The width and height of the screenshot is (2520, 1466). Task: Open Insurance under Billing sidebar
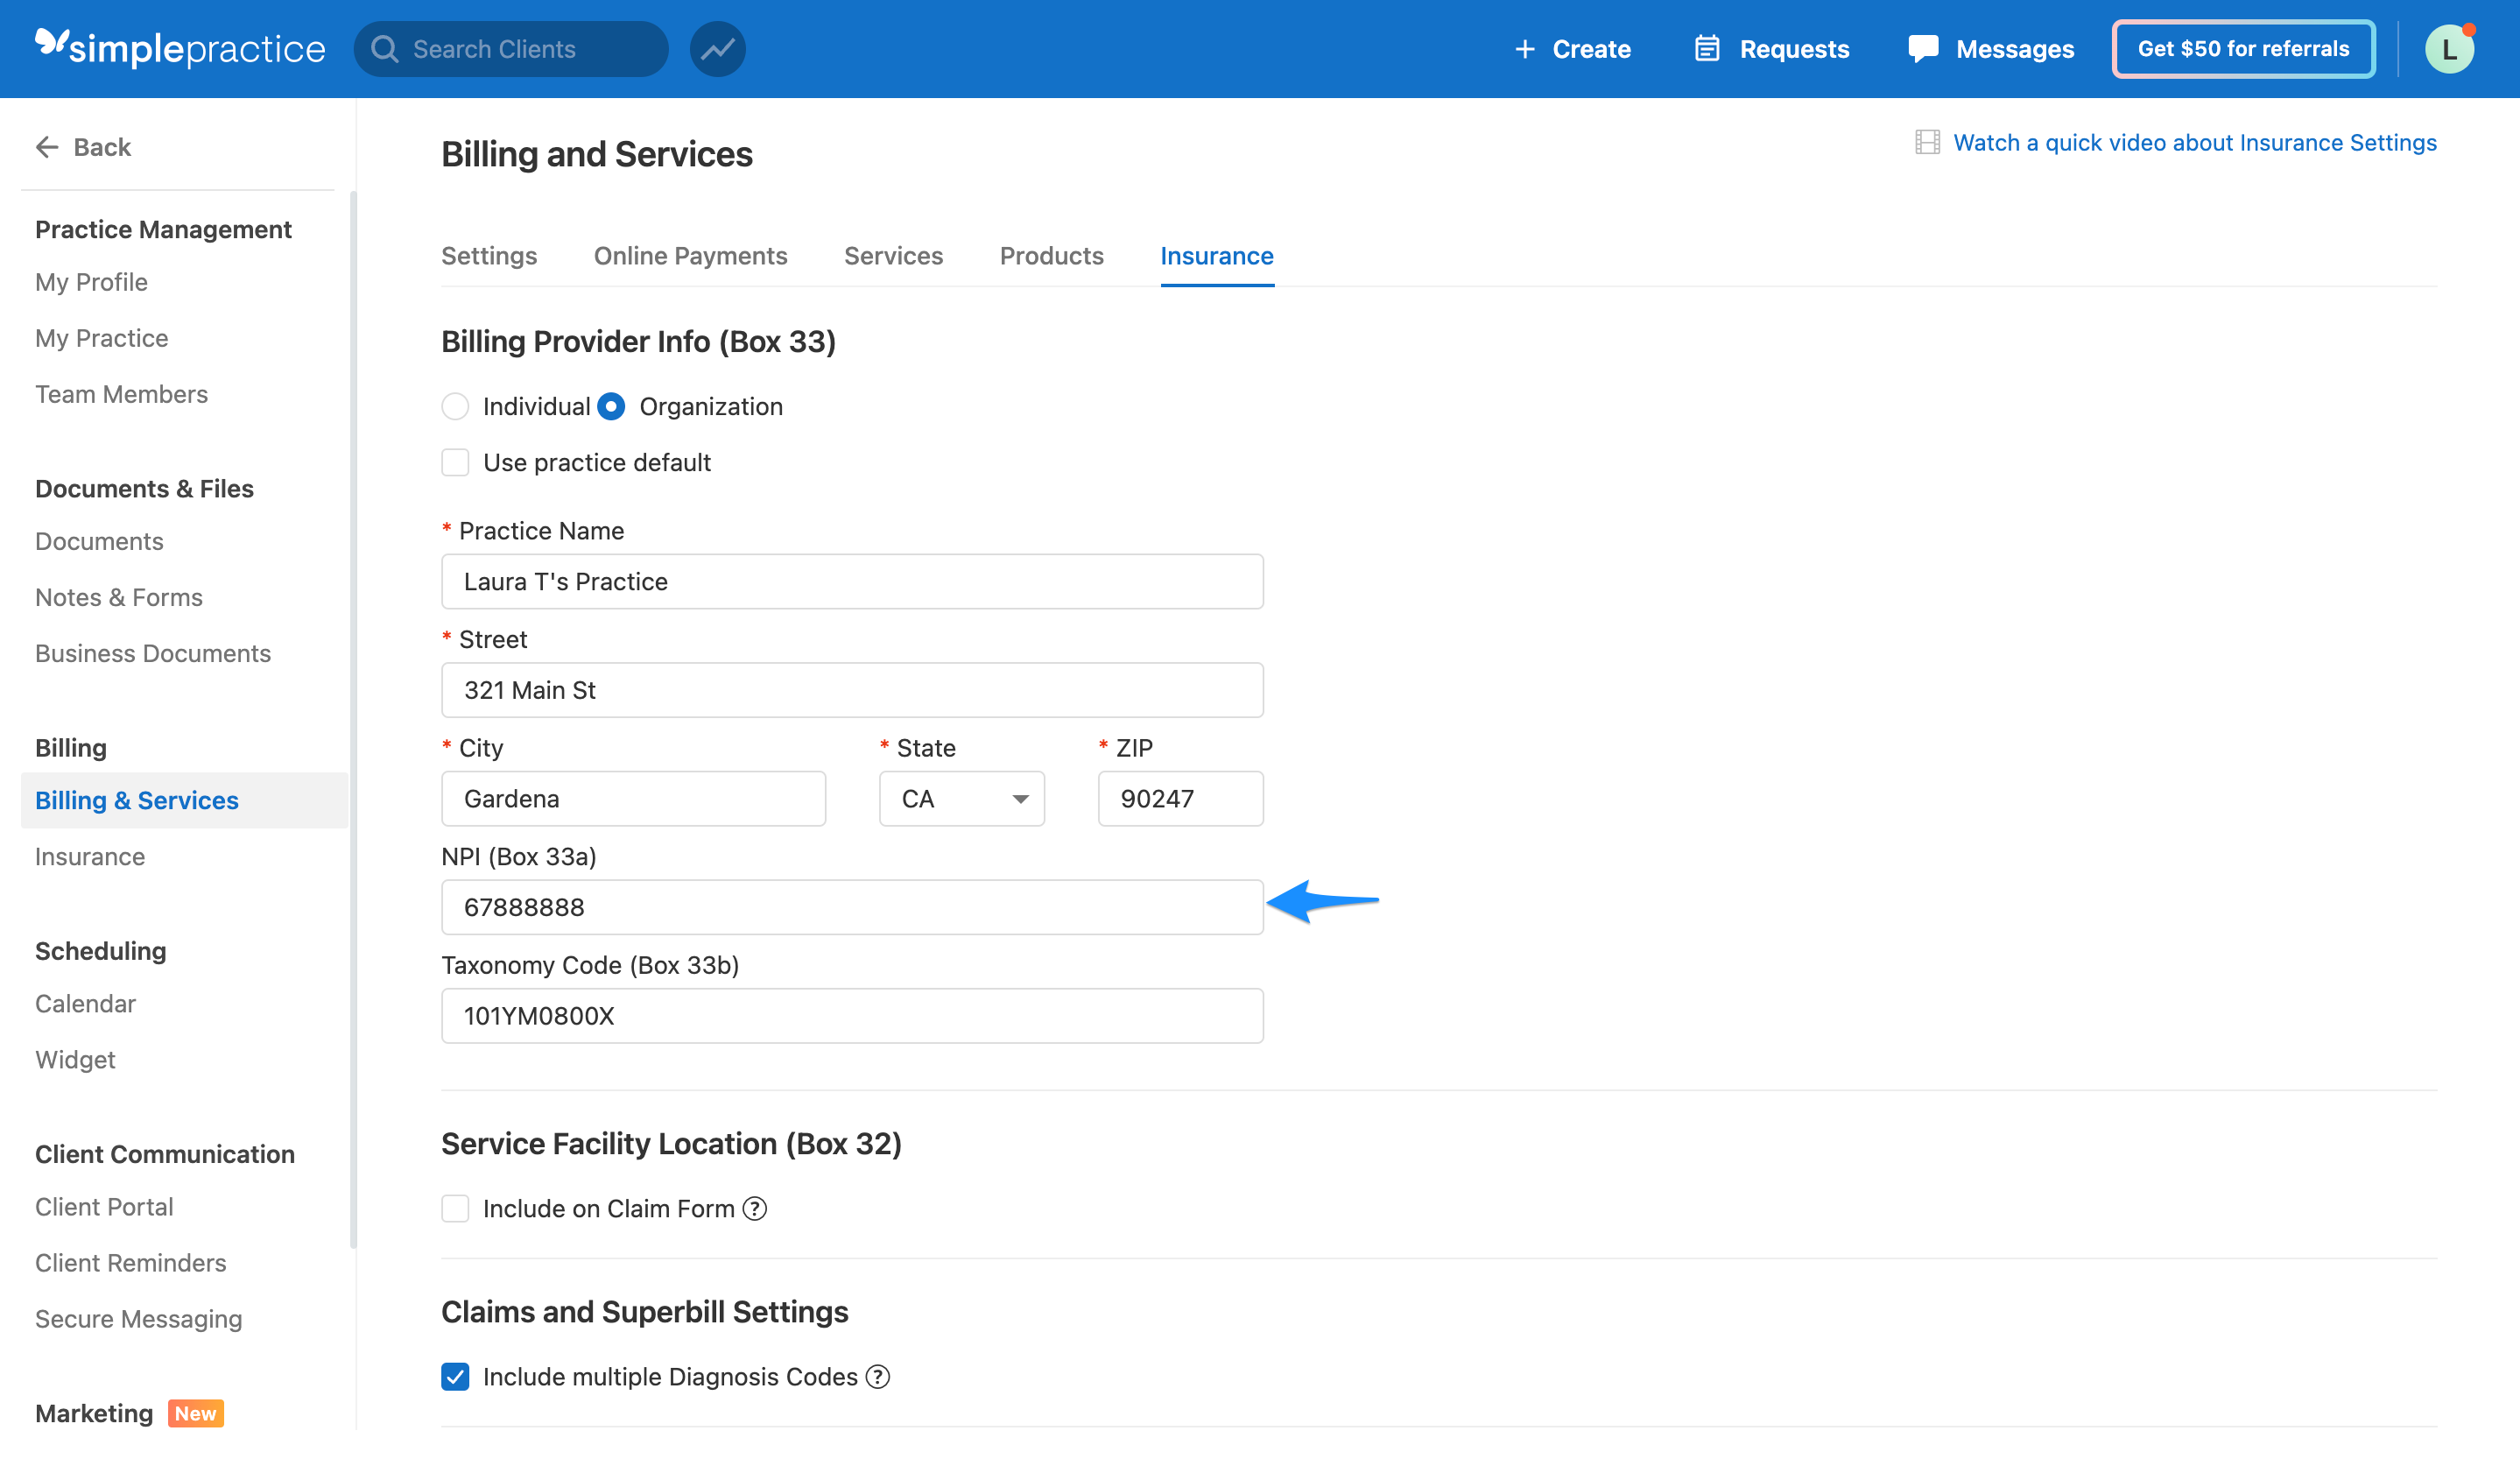(x=89, y=856)
